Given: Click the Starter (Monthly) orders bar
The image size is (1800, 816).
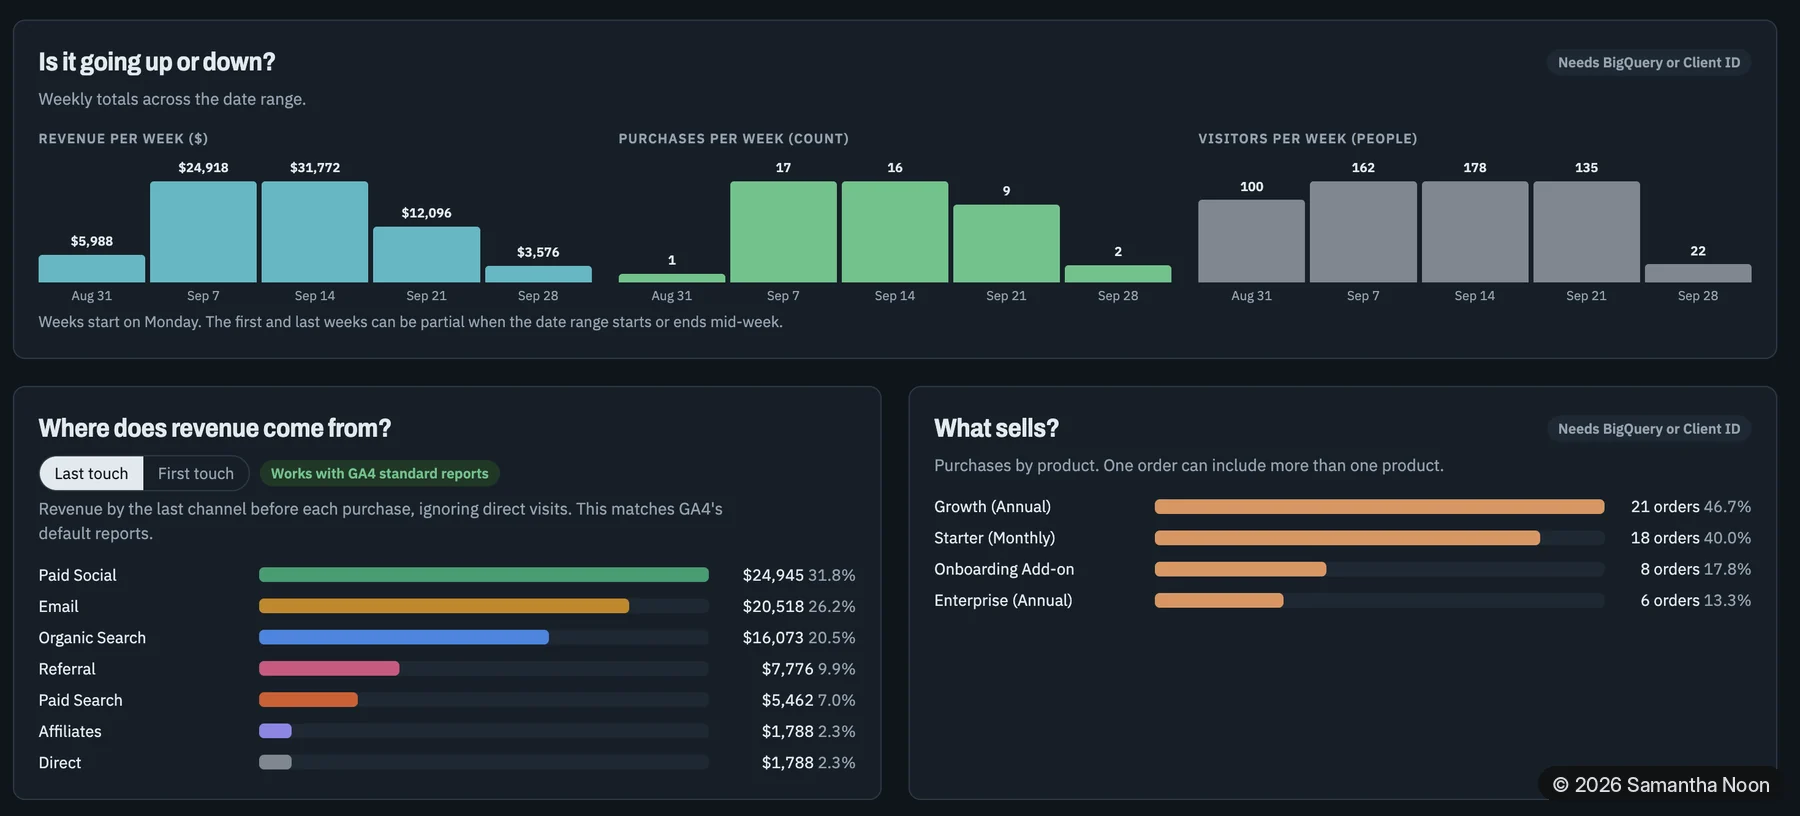Looking at the screenshot, I should 1347,538.
